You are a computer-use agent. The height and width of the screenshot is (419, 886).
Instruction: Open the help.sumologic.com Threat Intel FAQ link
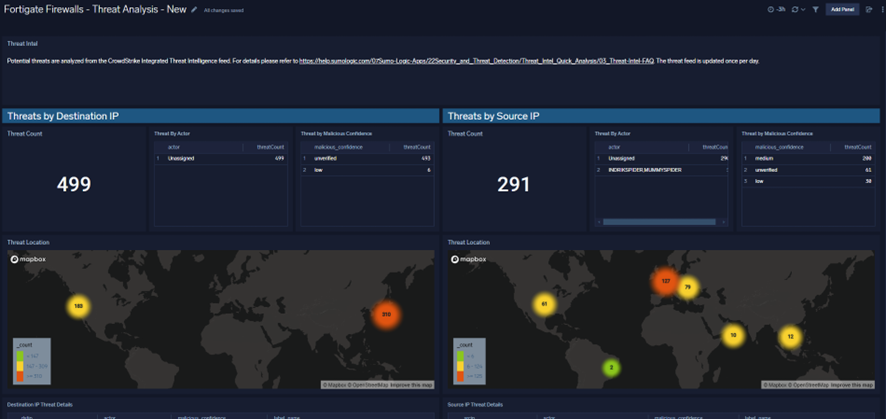coord(476,61)
